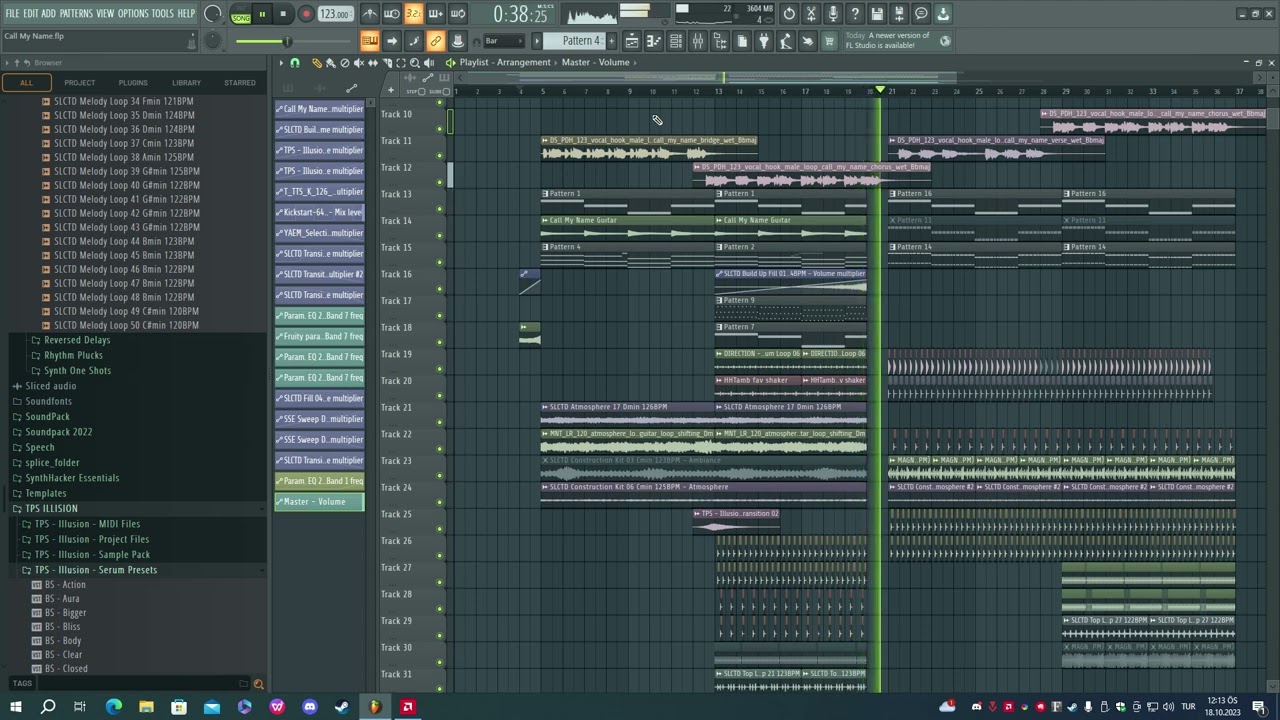Viewport: 1280px width, 720px height.
Task: Toggle the link-to-controller icon
Action: (x=436, y=41)
